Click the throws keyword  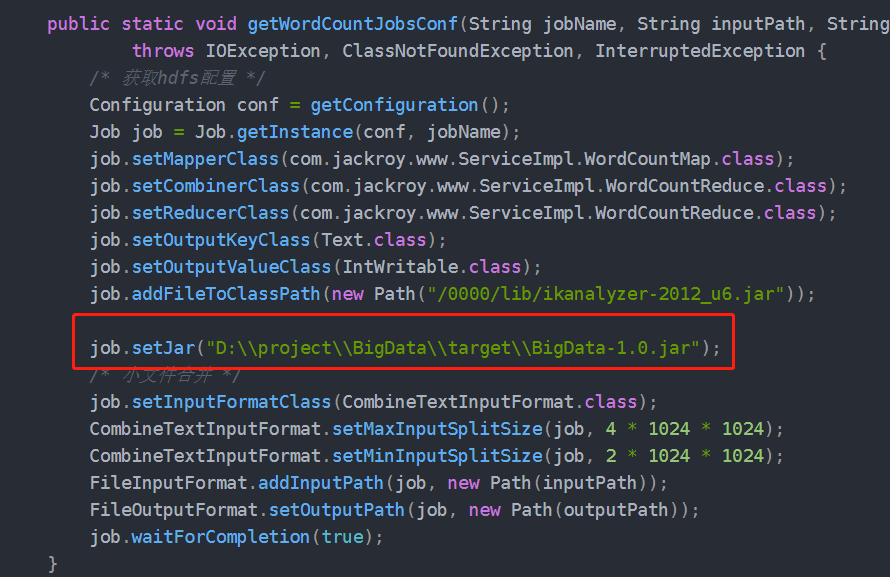pyautogui.click(x=163, y=51)
